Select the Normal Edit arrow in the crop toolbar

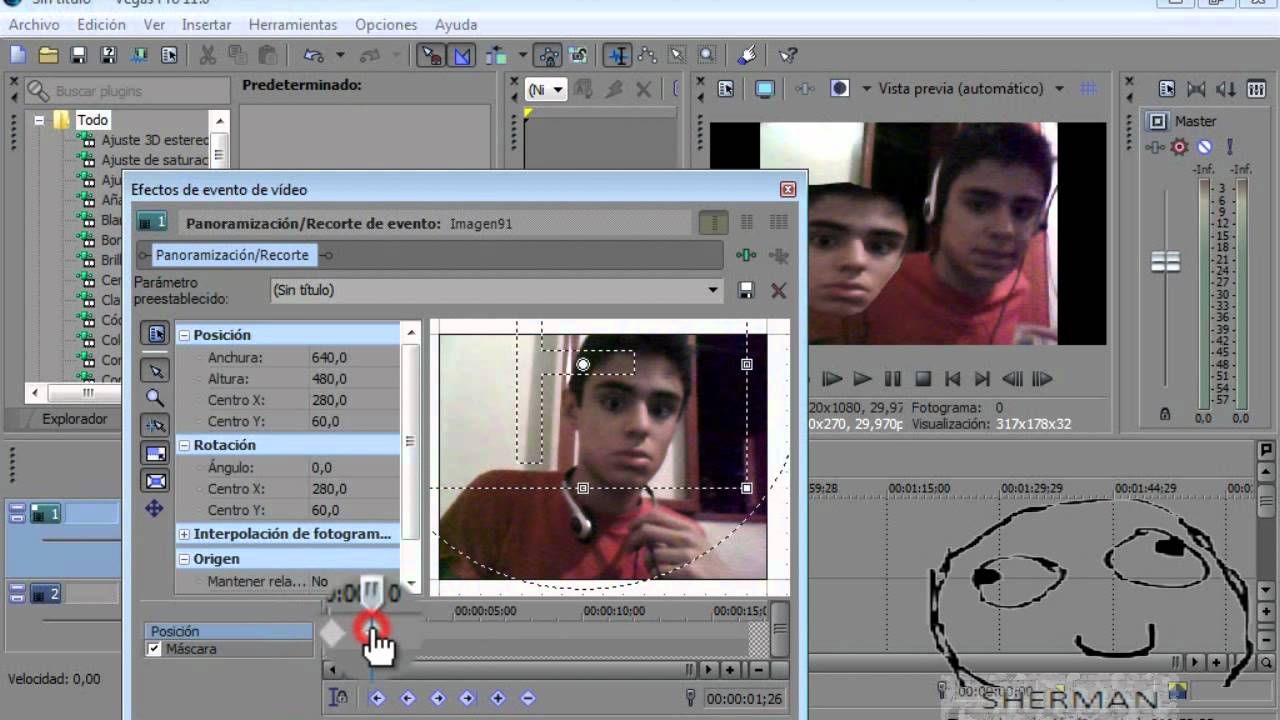coord(155,371)
